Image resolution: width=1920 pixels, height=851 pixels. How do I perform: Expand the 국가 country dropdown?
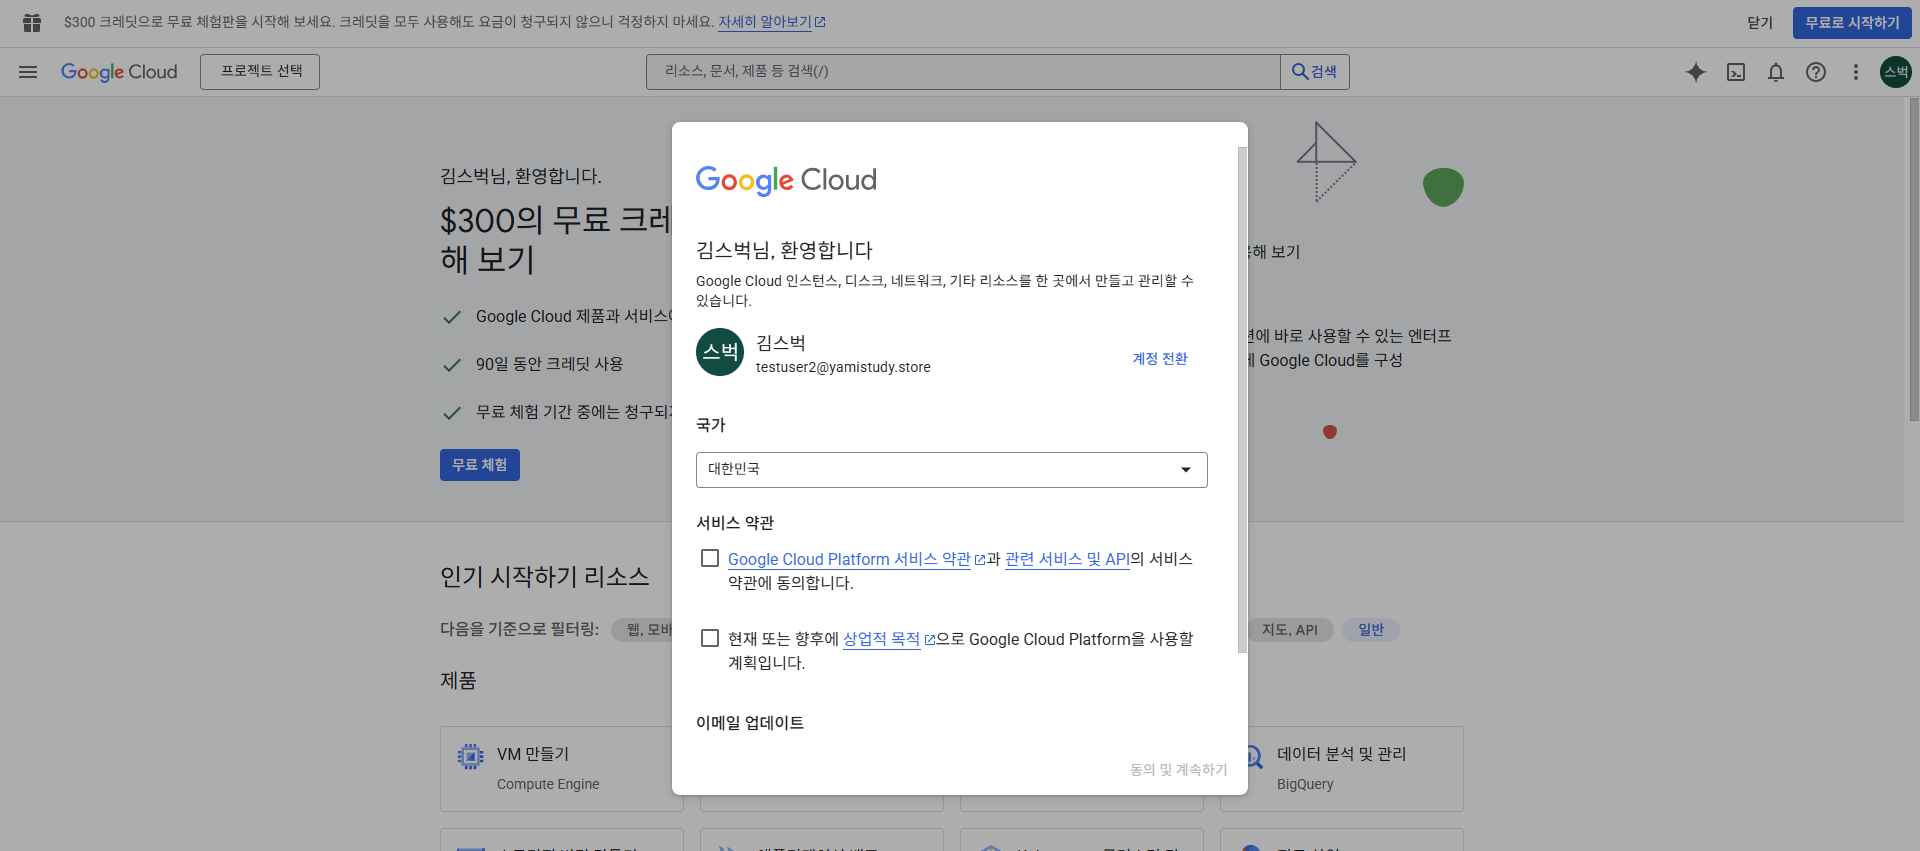coord(952,470)
